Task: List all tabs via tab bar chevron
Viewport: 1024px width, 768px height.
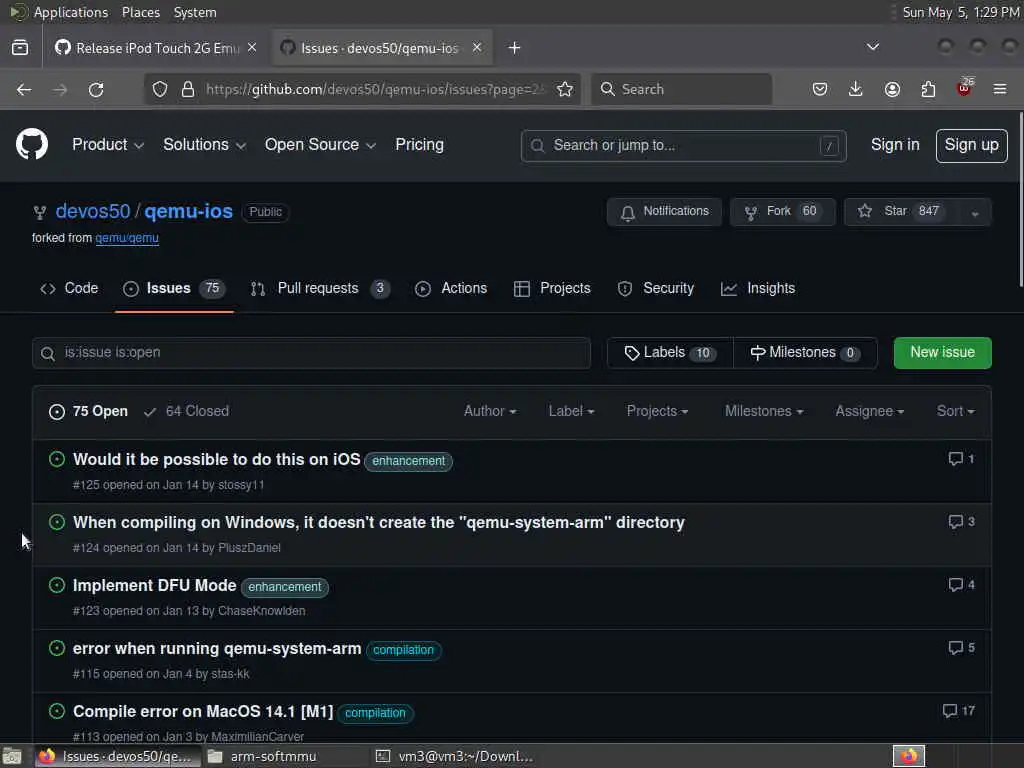Action: 872,47
